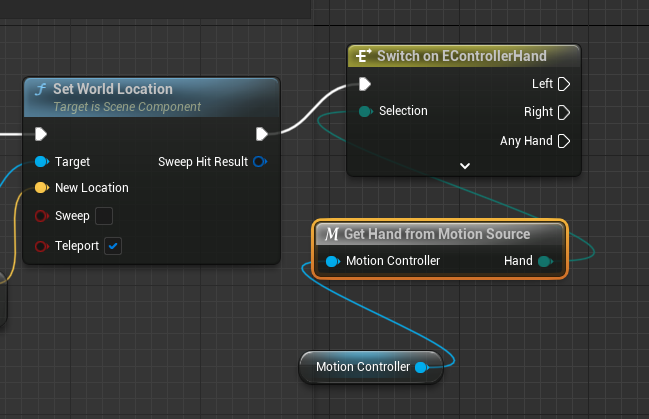
Task: Click the Any Hand output execution pin
Action: point(564,141)
